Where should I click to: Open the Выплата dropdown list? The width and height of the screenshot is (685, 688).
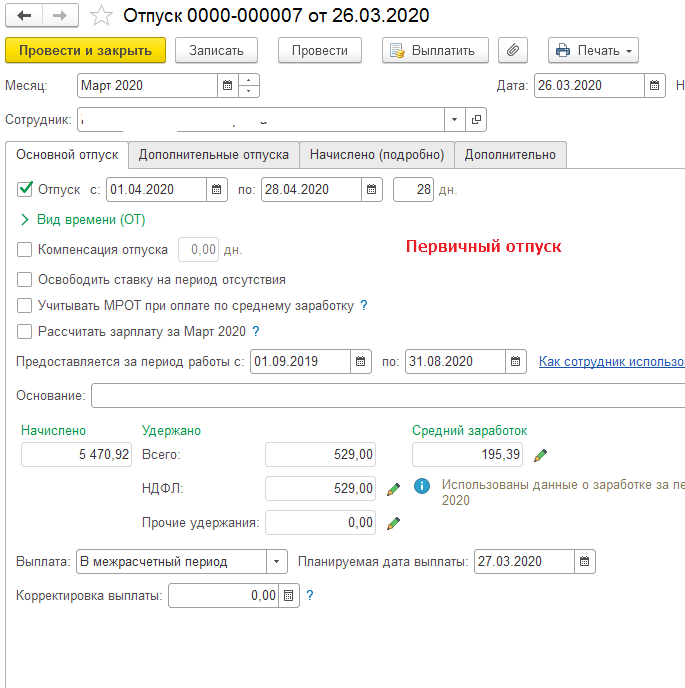tap(277, 562)
